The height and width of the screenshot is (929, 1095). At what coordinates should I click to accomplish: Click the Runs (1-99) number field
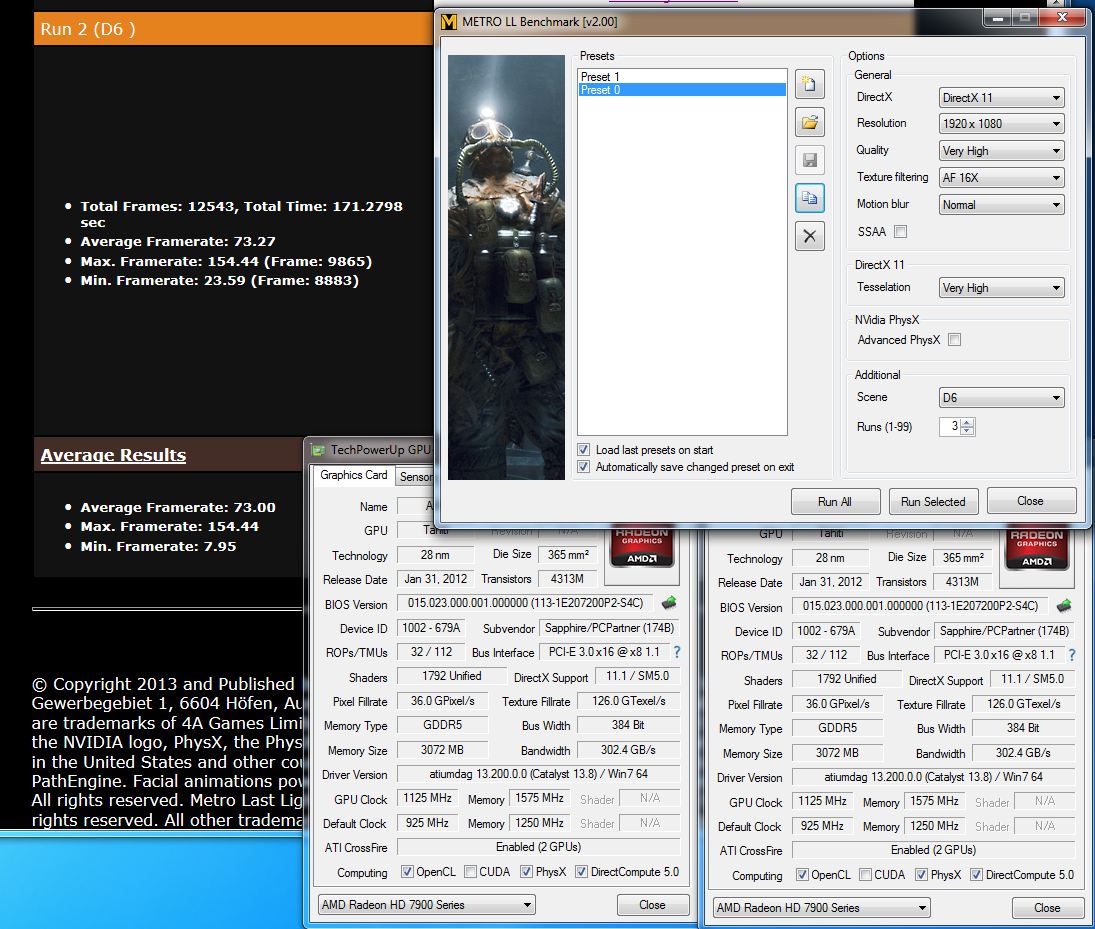click(x=950, y=426)
